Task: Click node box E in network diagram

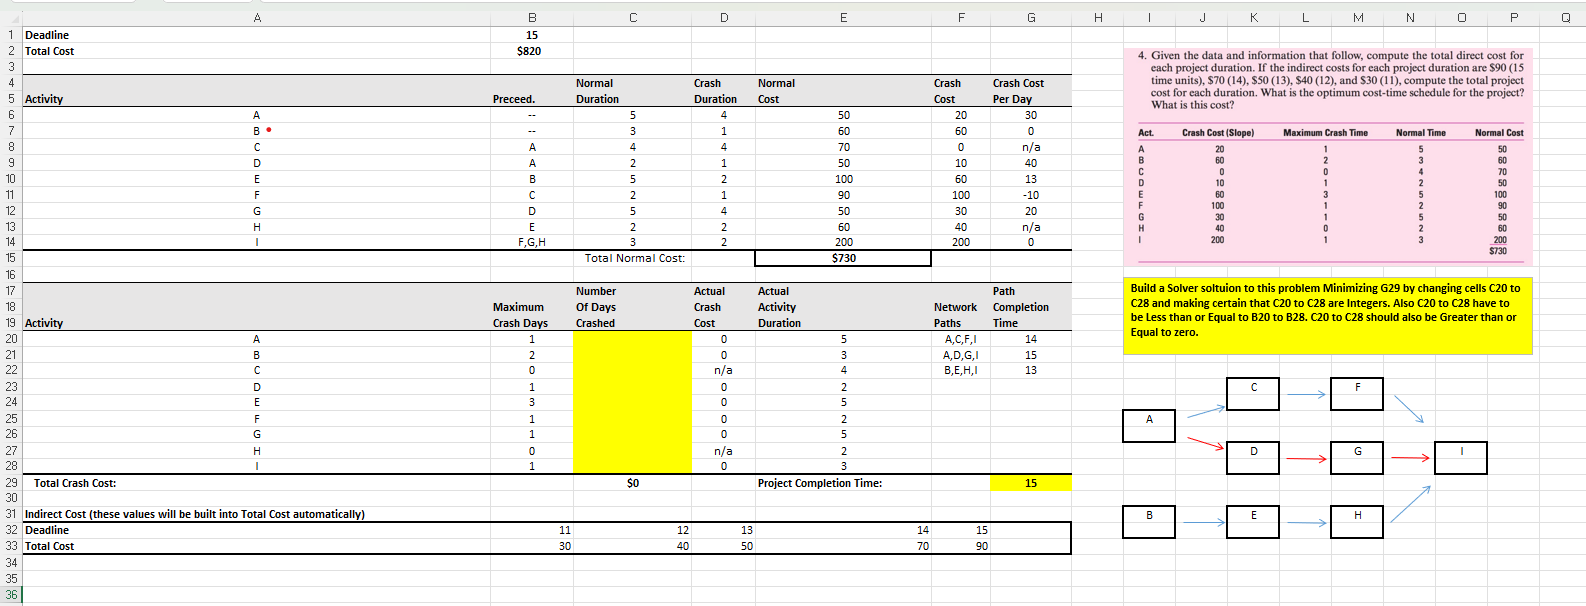Action: point(1253,522)
